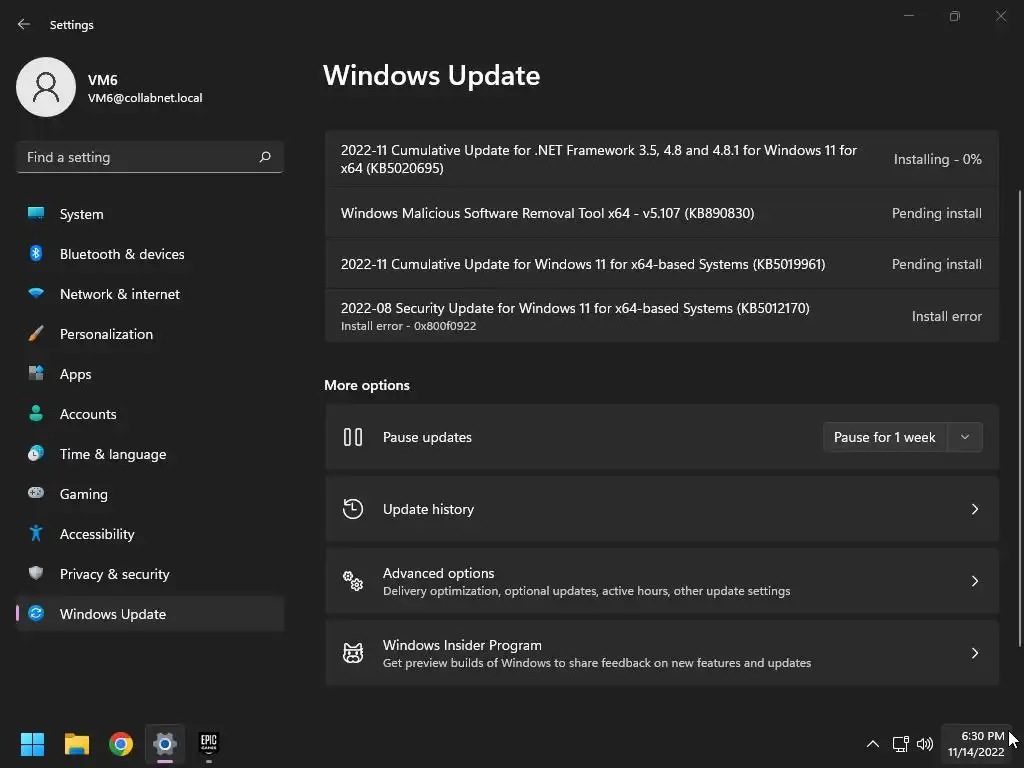Select Accounts in the sidebar
Screen dimensions: 1024x768
88,414
